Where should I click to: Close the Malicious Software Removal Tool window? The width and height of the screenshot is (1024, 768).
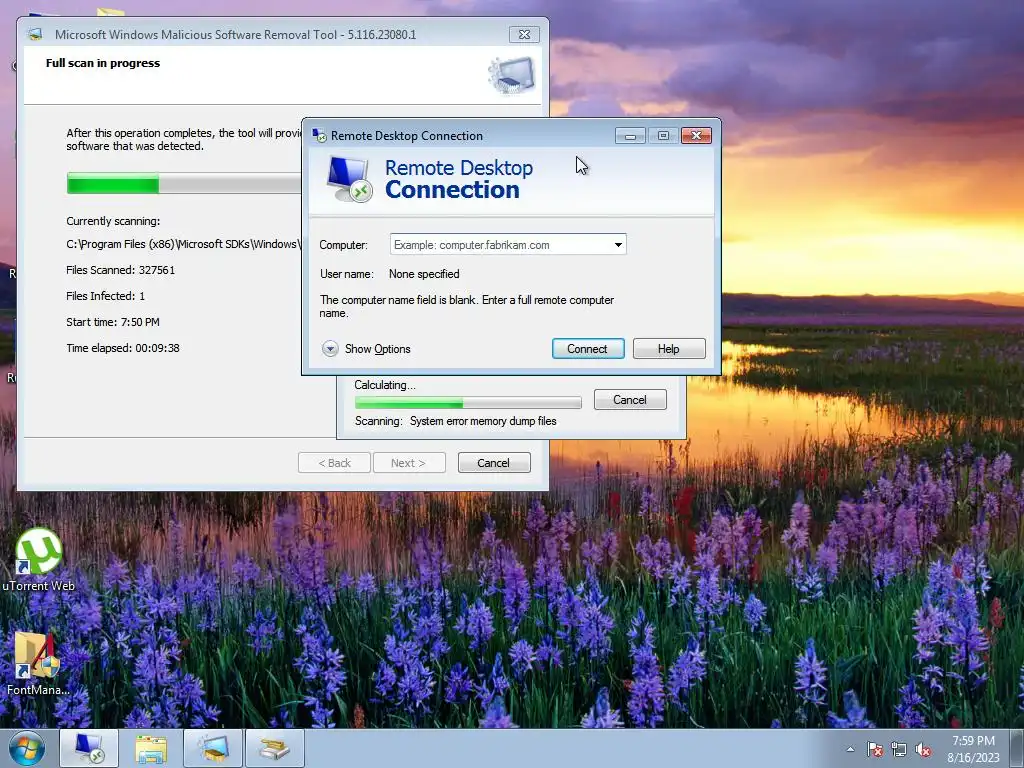click(x=524, y=35)
